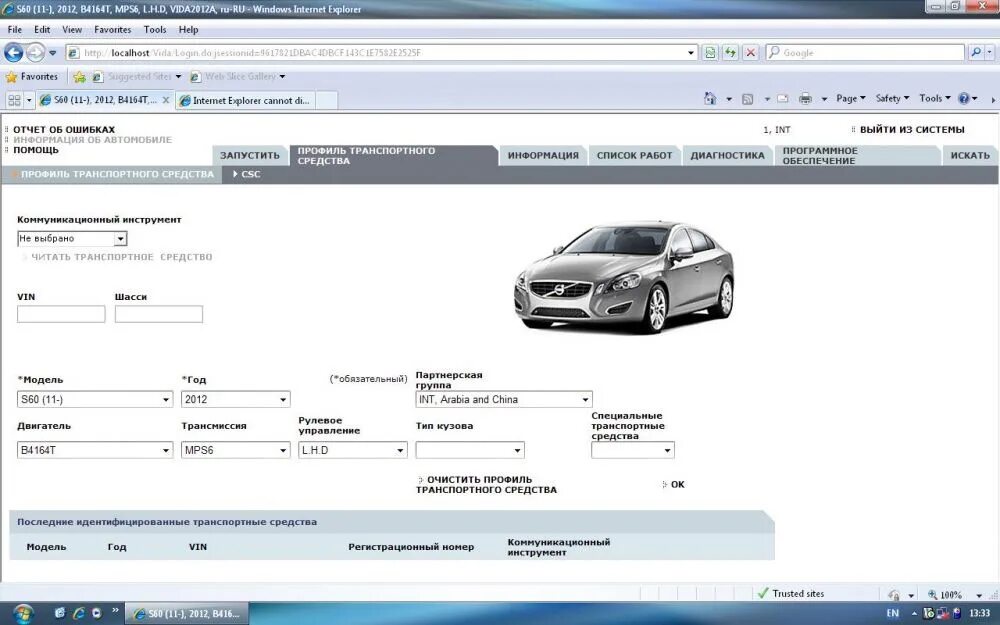This screenshot has height=625, width=1000.
Task: Click the search magnifier button
Action: pos(975,52)
